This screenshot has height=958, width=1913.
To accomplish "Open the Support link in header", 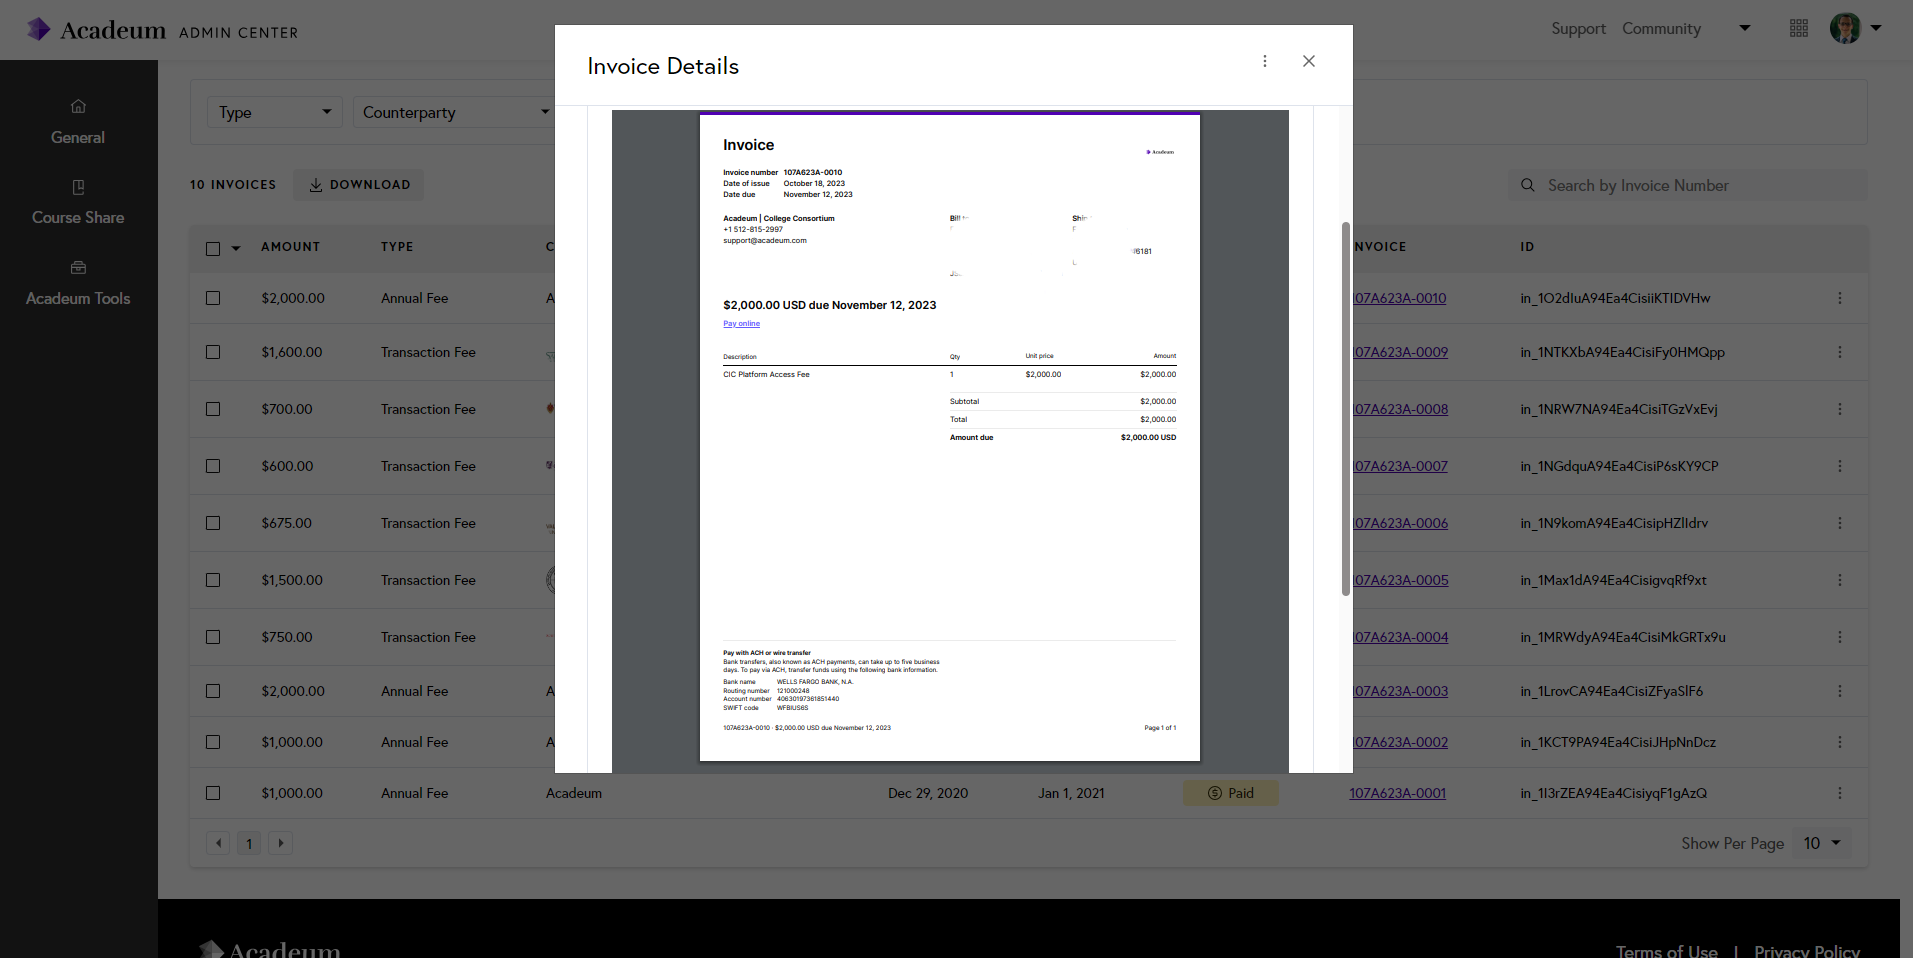I will (x=1578, y=29).
